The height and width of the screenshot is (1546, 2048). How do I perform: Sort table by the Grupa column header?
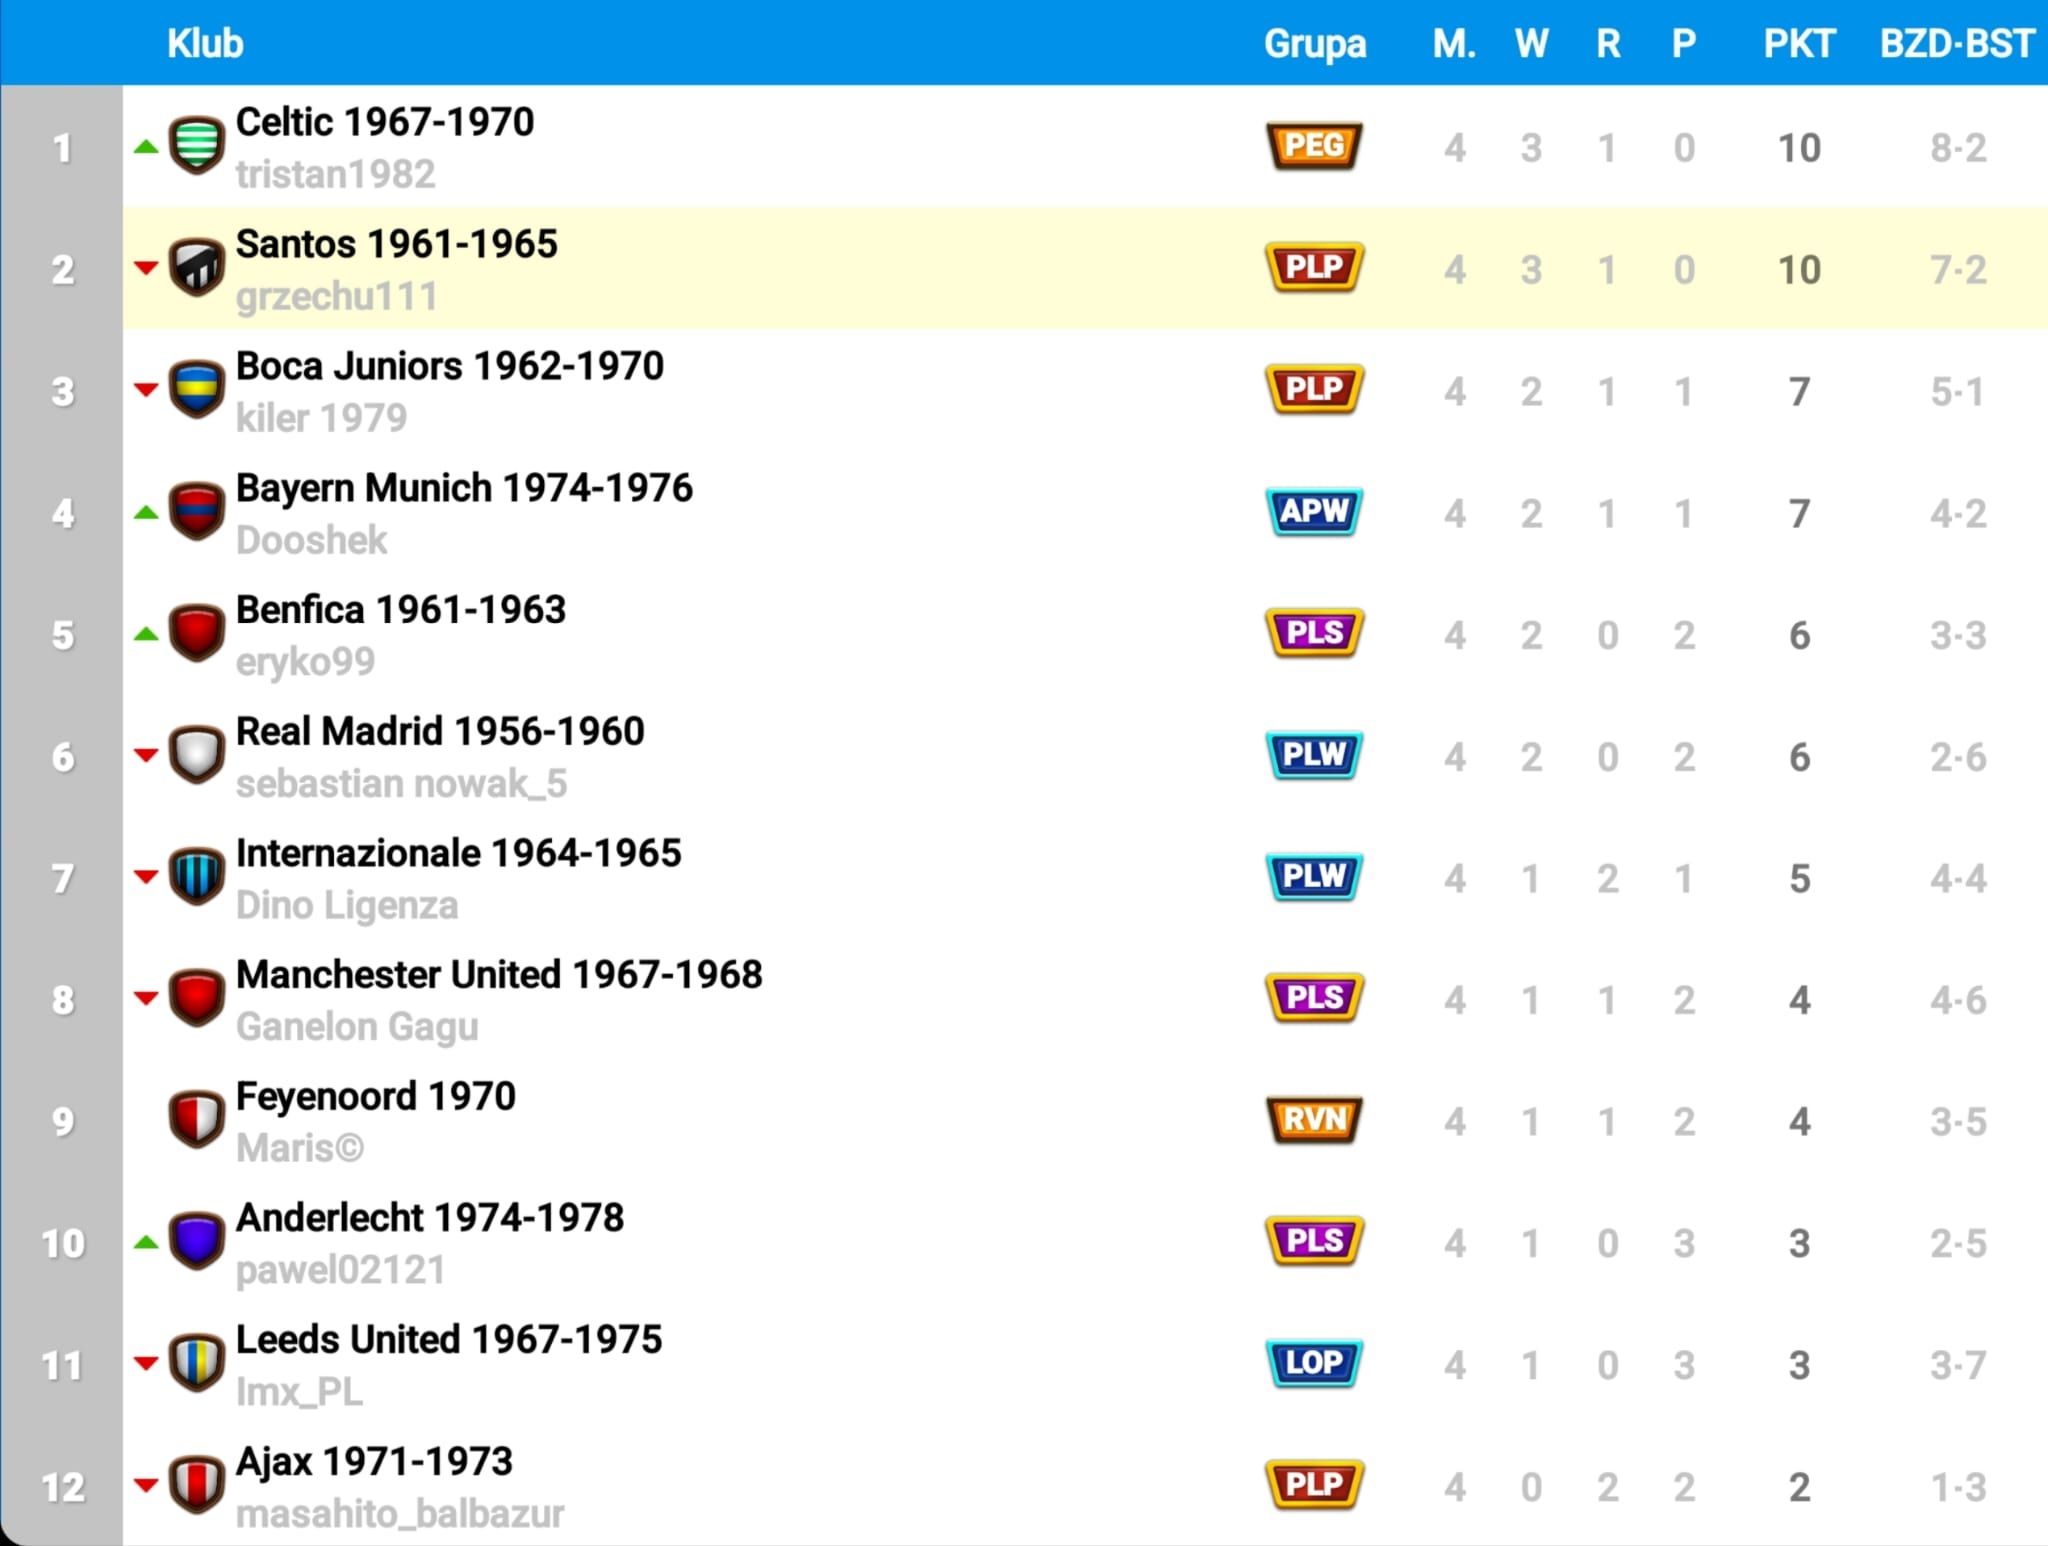(1314, 44)
